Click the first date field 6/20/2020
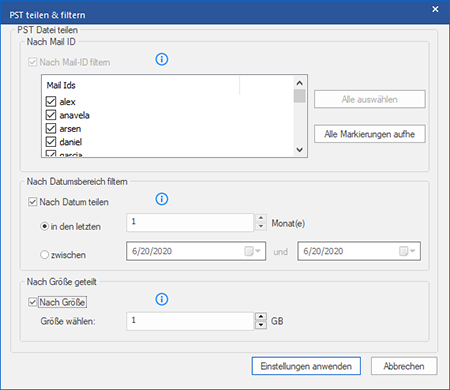The height and width of the screenshot is (390, 450). pos(196,251)
